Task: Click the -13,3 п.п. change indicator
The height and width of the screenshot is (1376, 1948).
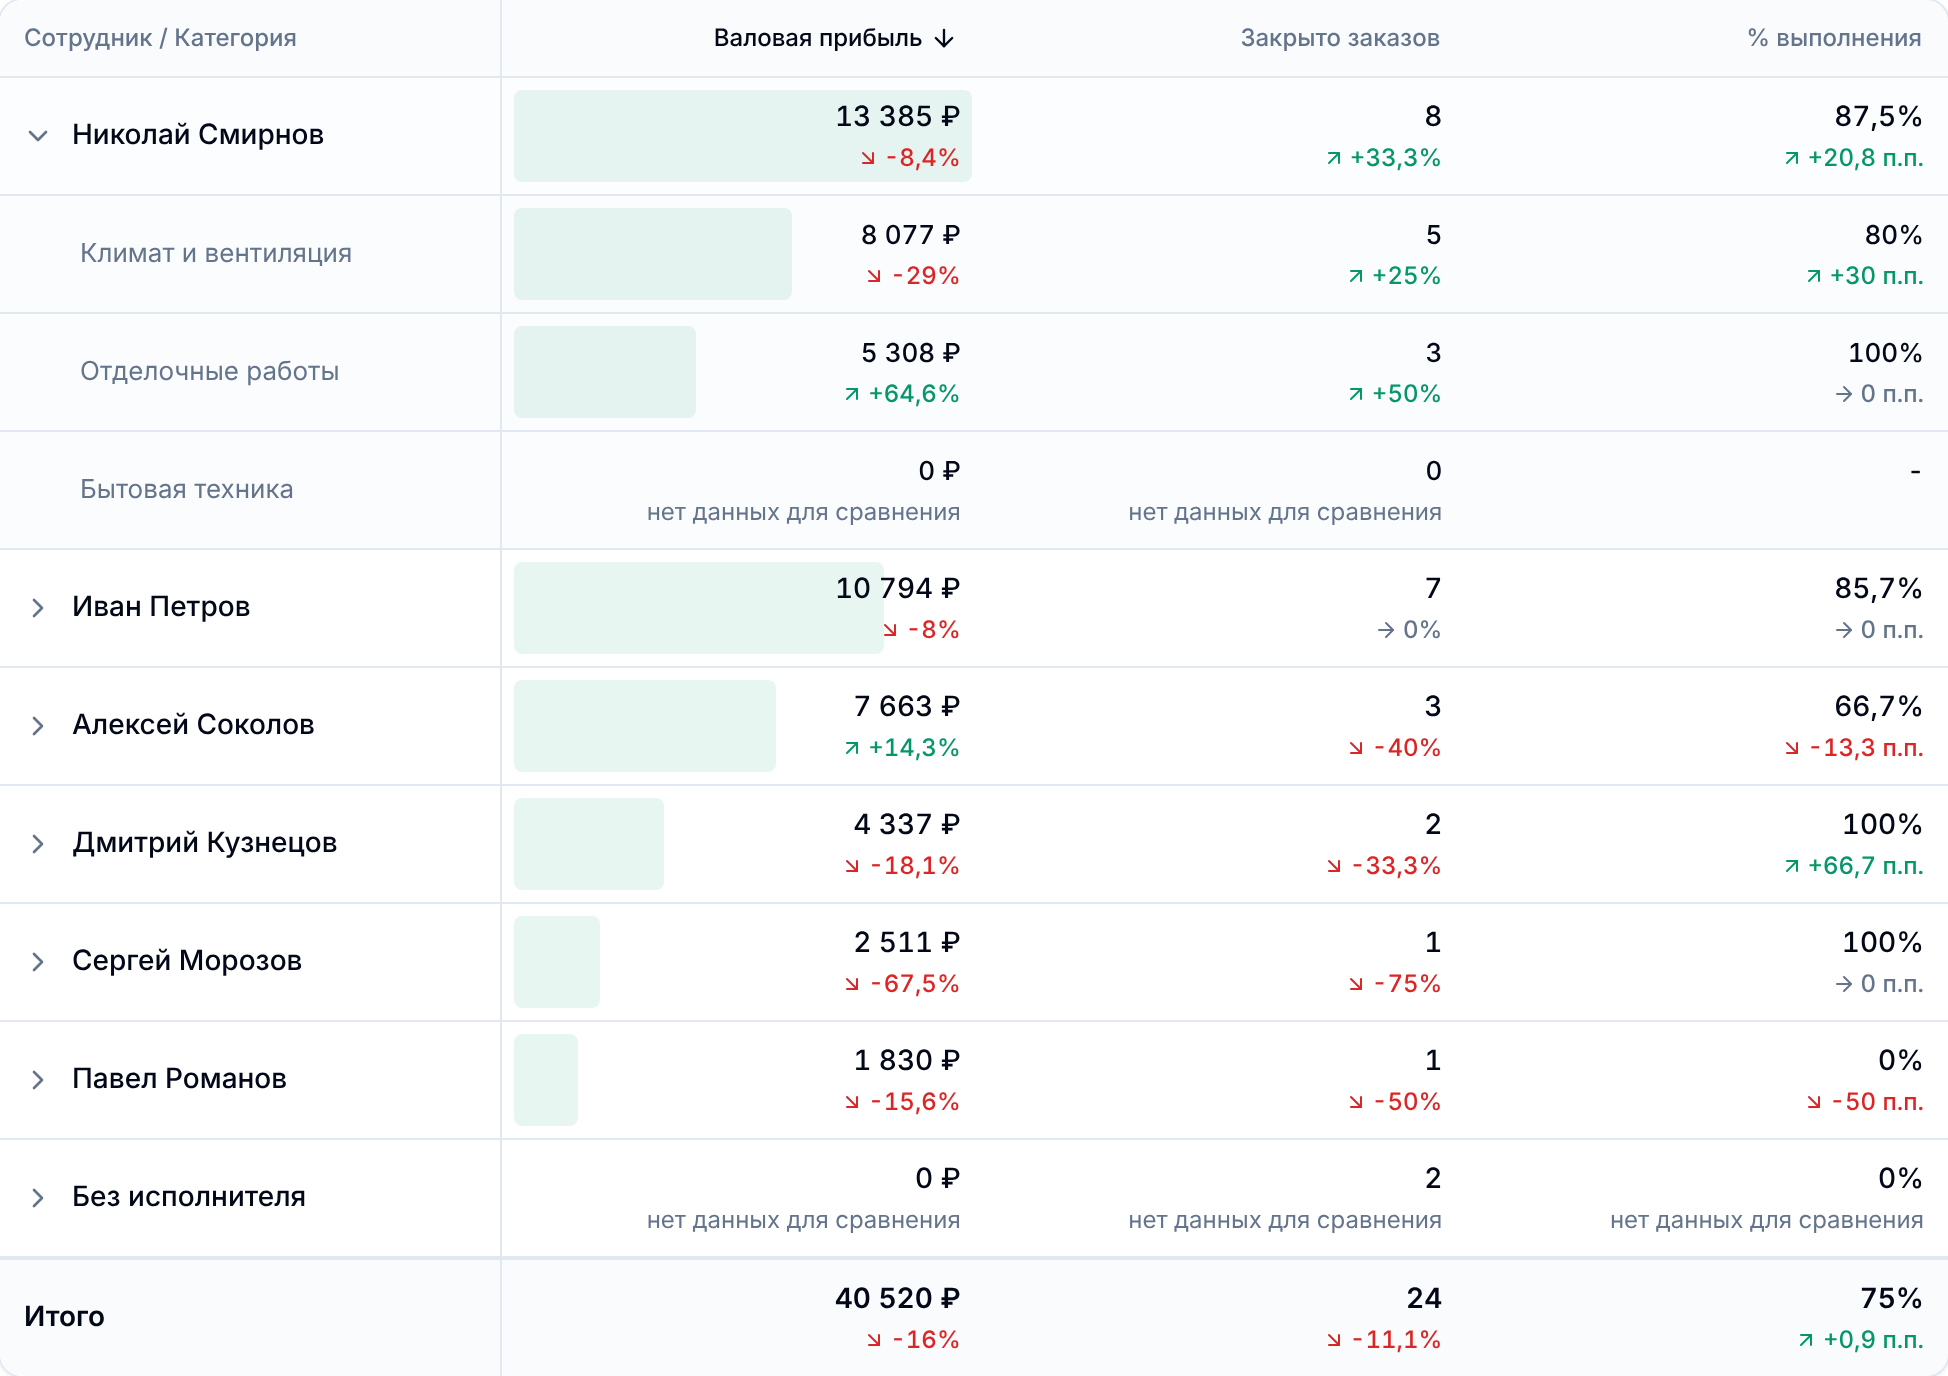Action: tap(1854, 748)
